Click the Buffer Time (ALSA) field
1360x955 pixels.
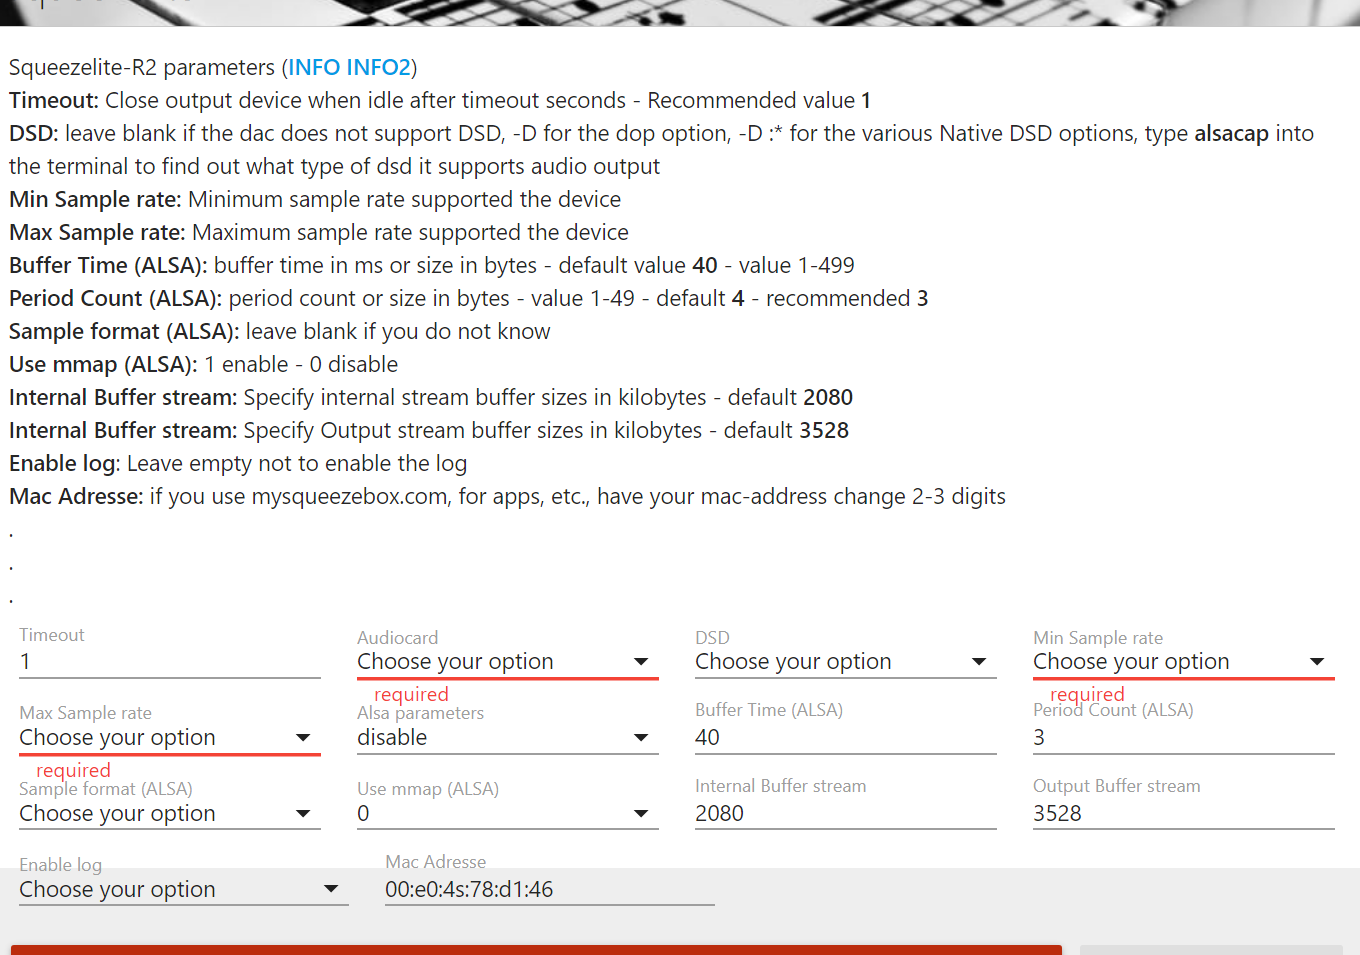pos(846,738)
